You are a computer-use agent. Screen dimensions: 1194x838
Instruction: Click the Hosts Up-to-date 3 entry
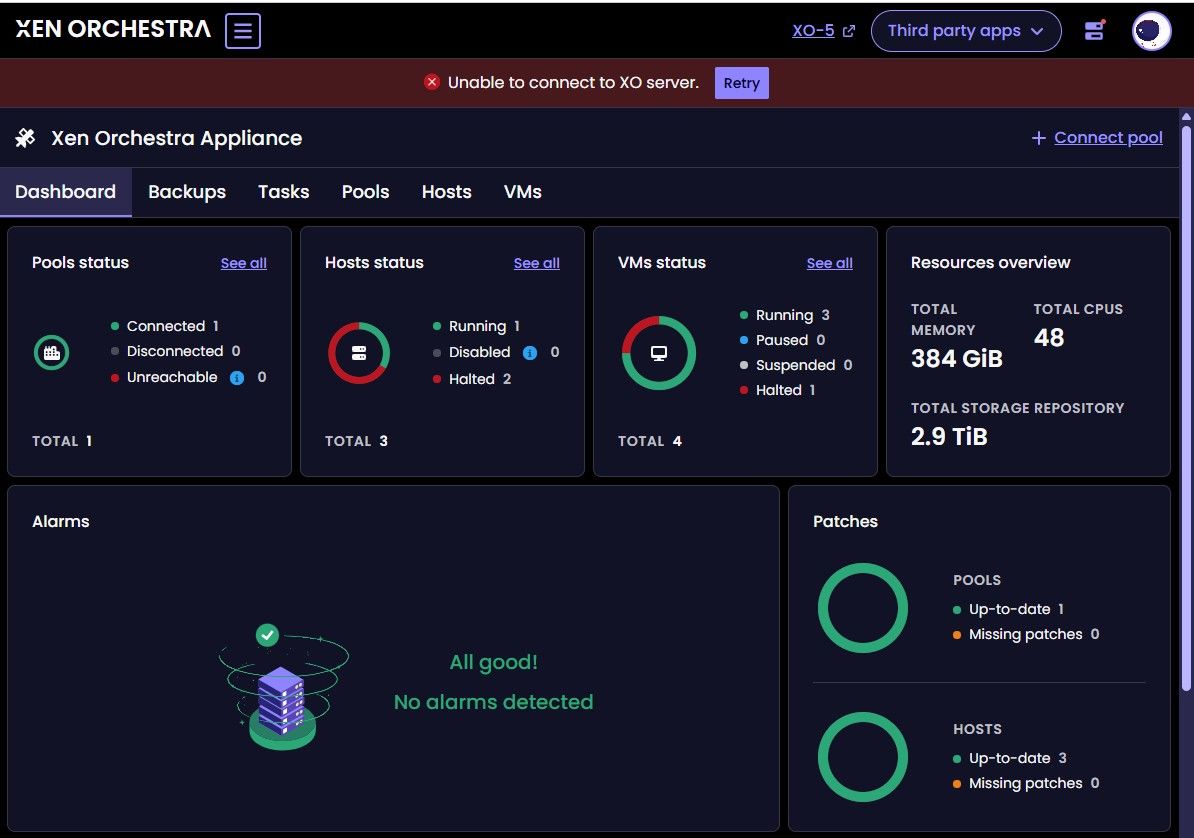coord(1010,759)
